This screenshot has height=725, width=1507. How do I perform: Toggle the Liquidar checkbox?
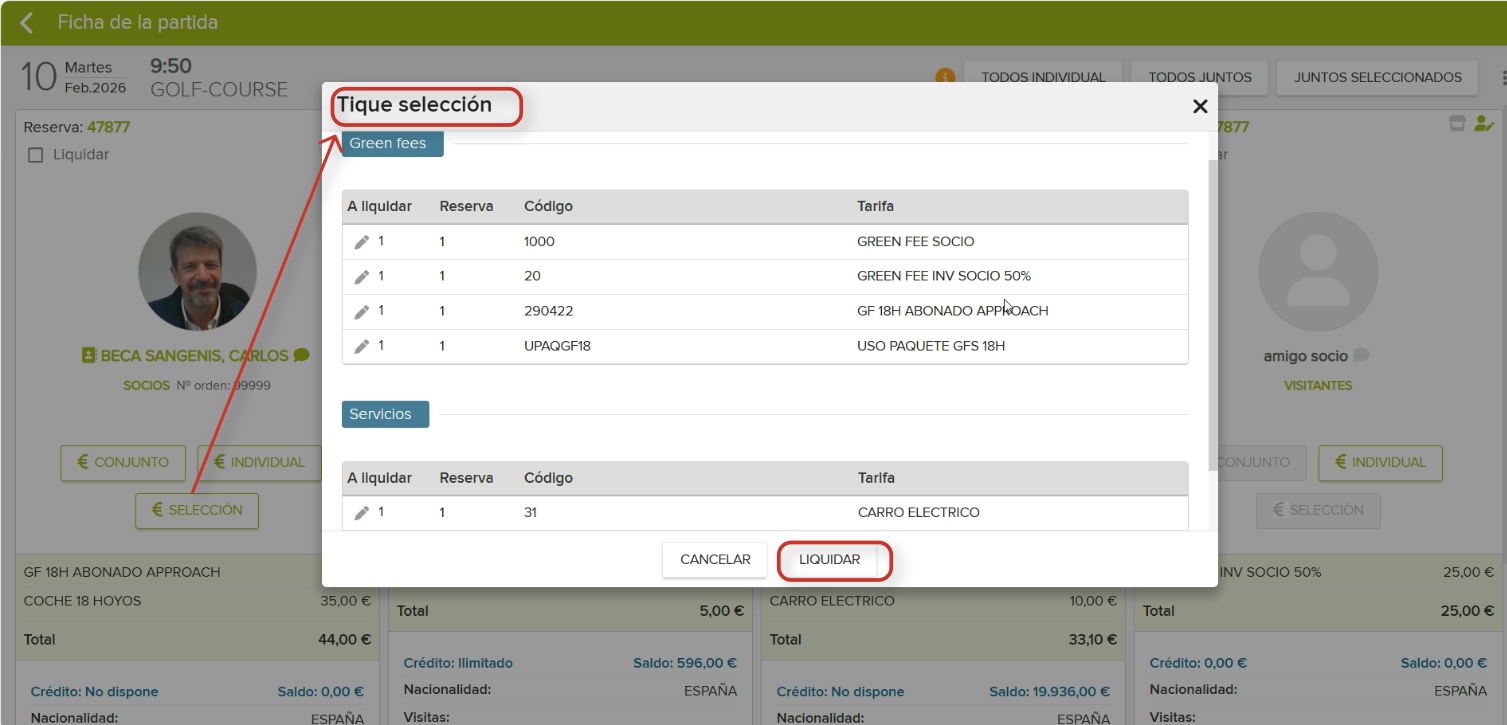pyautogui.click(x=36, y=155)
